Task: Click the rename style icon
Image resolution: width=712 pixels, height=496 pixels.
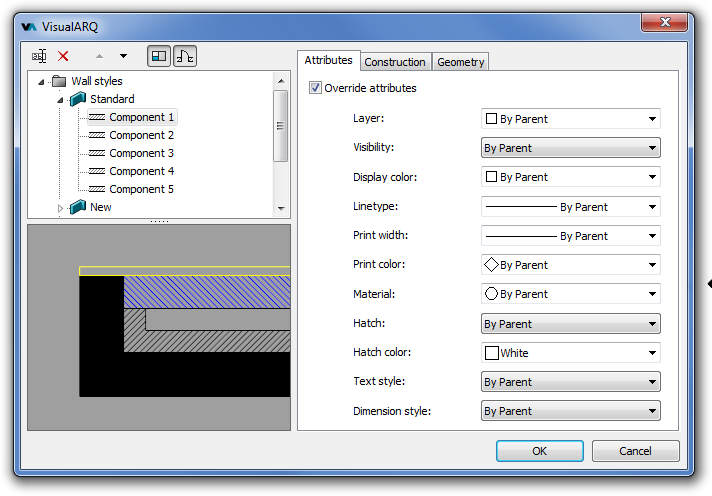Action: [39, 57]
